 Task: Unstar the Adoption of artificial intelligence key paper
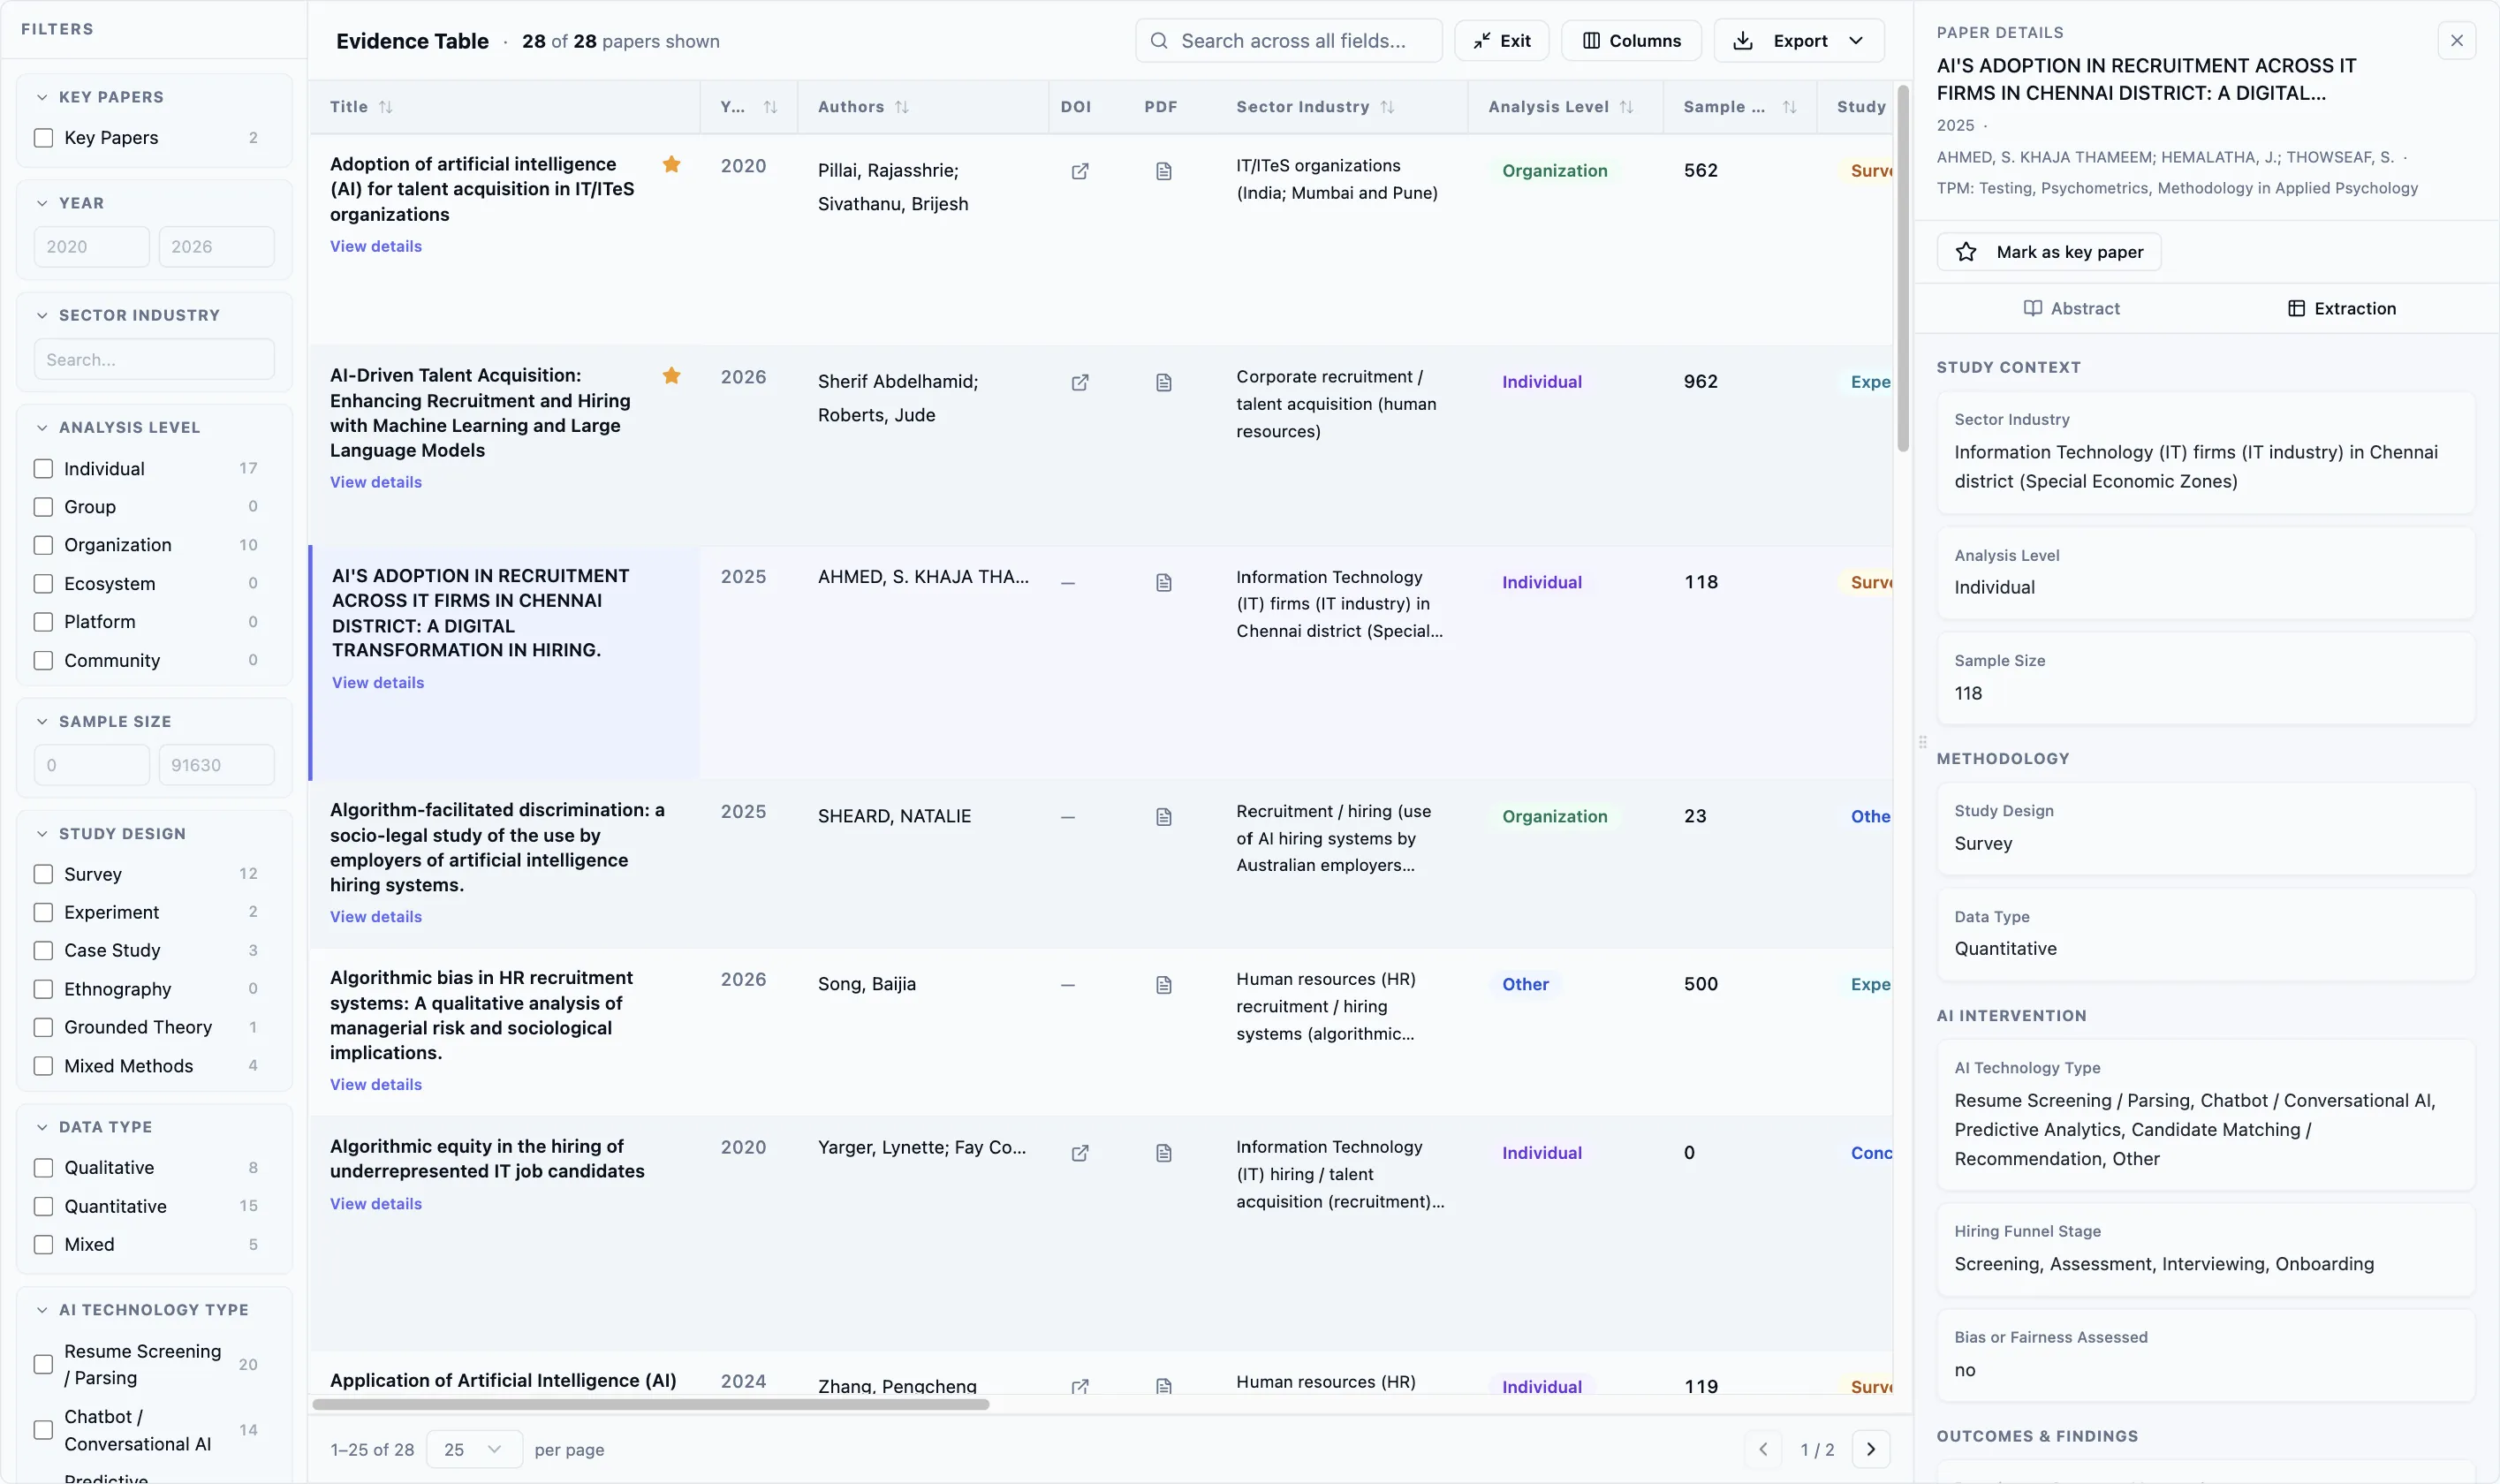click(x=671, y=164)
